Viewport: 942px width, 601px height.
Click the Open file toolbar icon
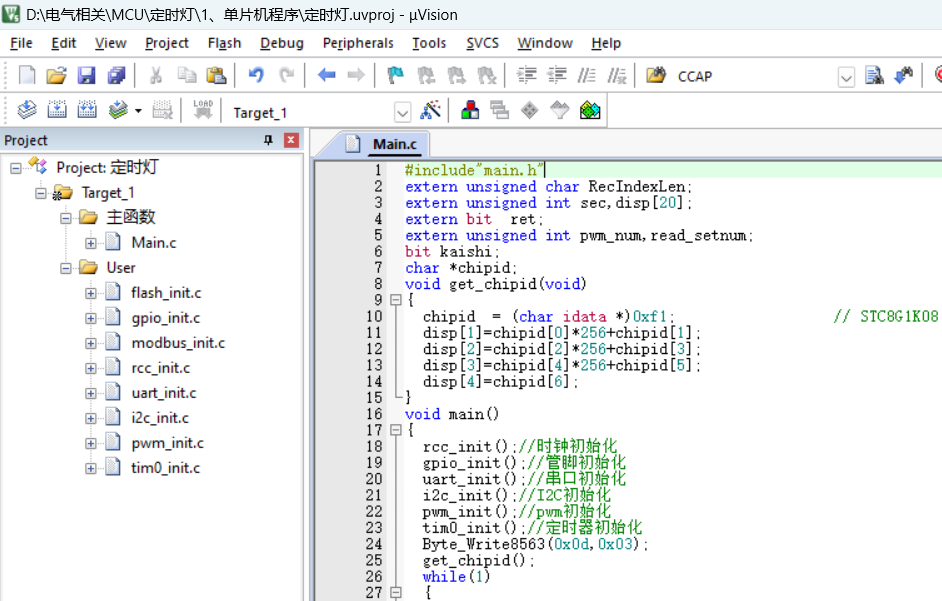coord(56,76)
